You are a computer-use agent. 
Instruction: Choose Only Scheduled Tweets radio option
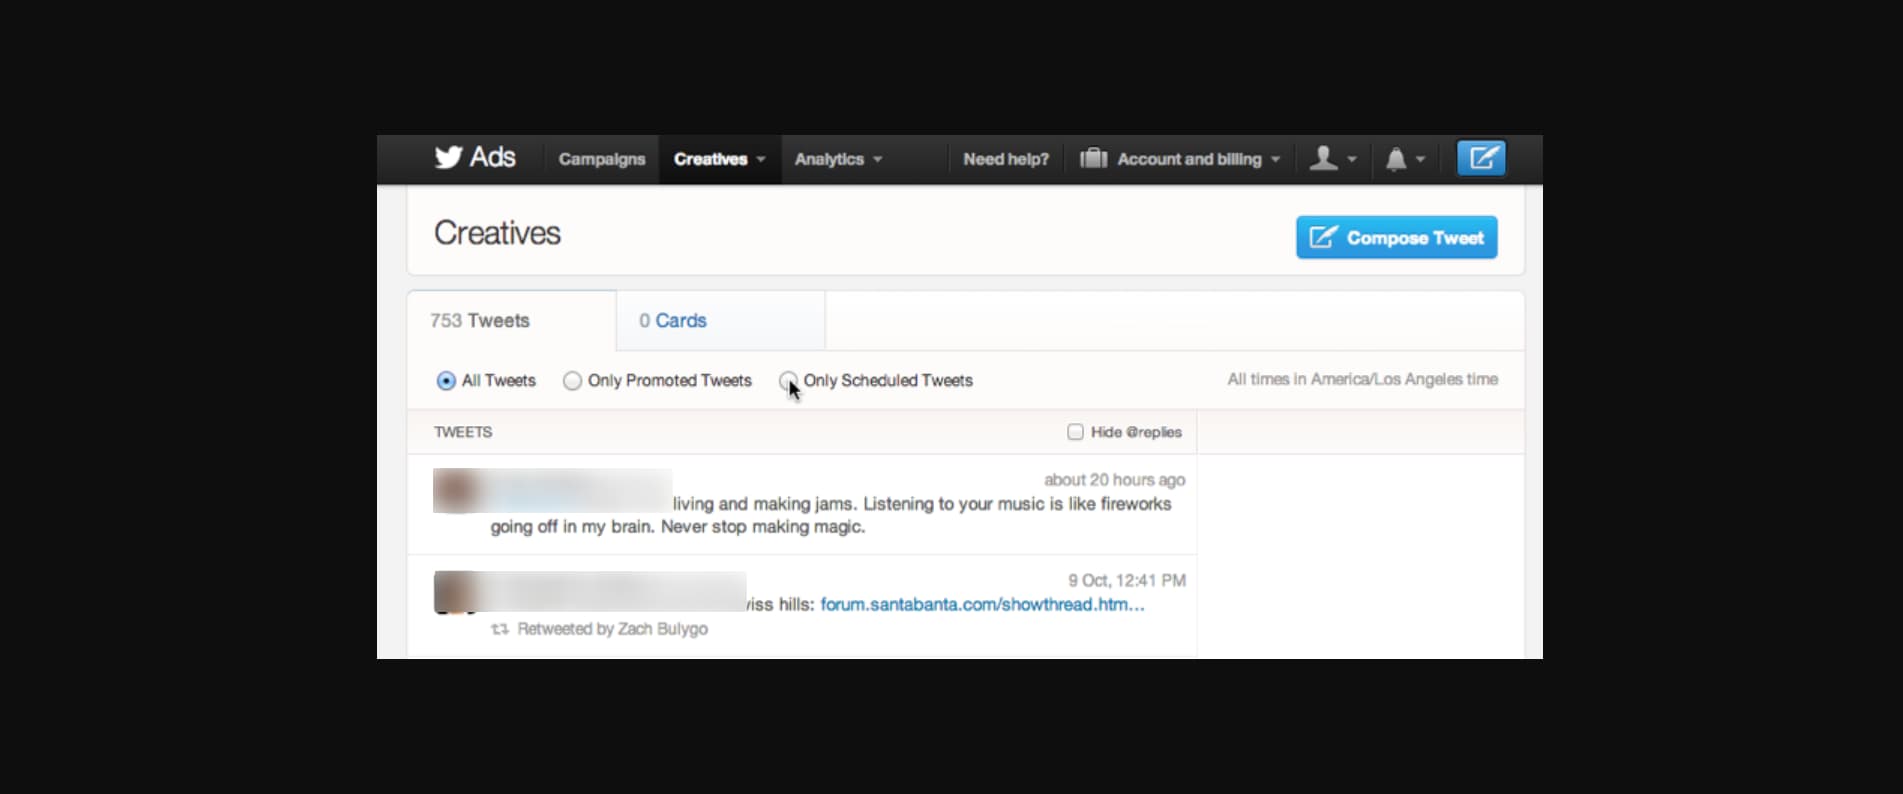tap(788, 381)
